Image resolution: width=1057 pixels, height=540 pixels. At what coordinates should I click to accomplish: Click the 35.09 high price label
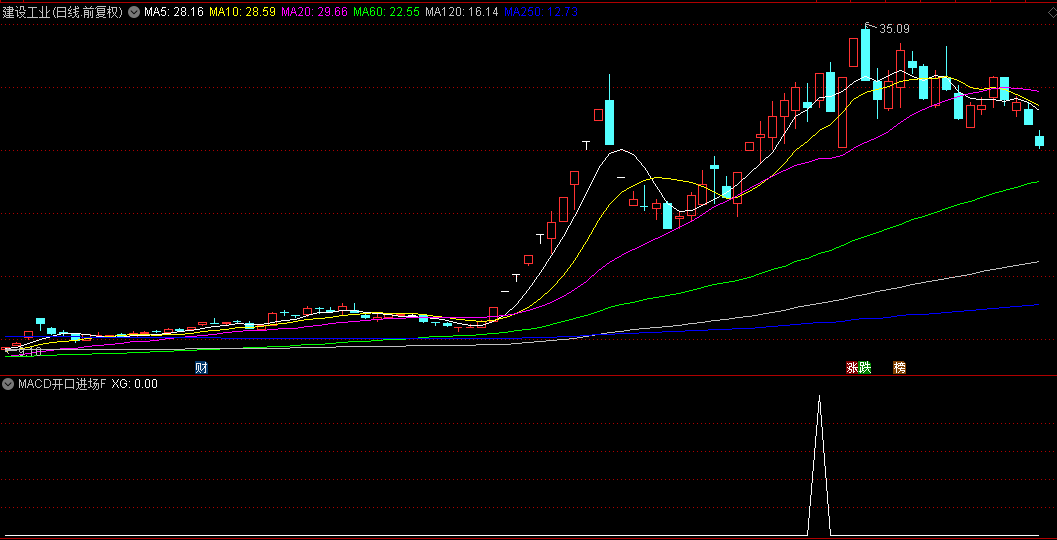click(894, 29)
